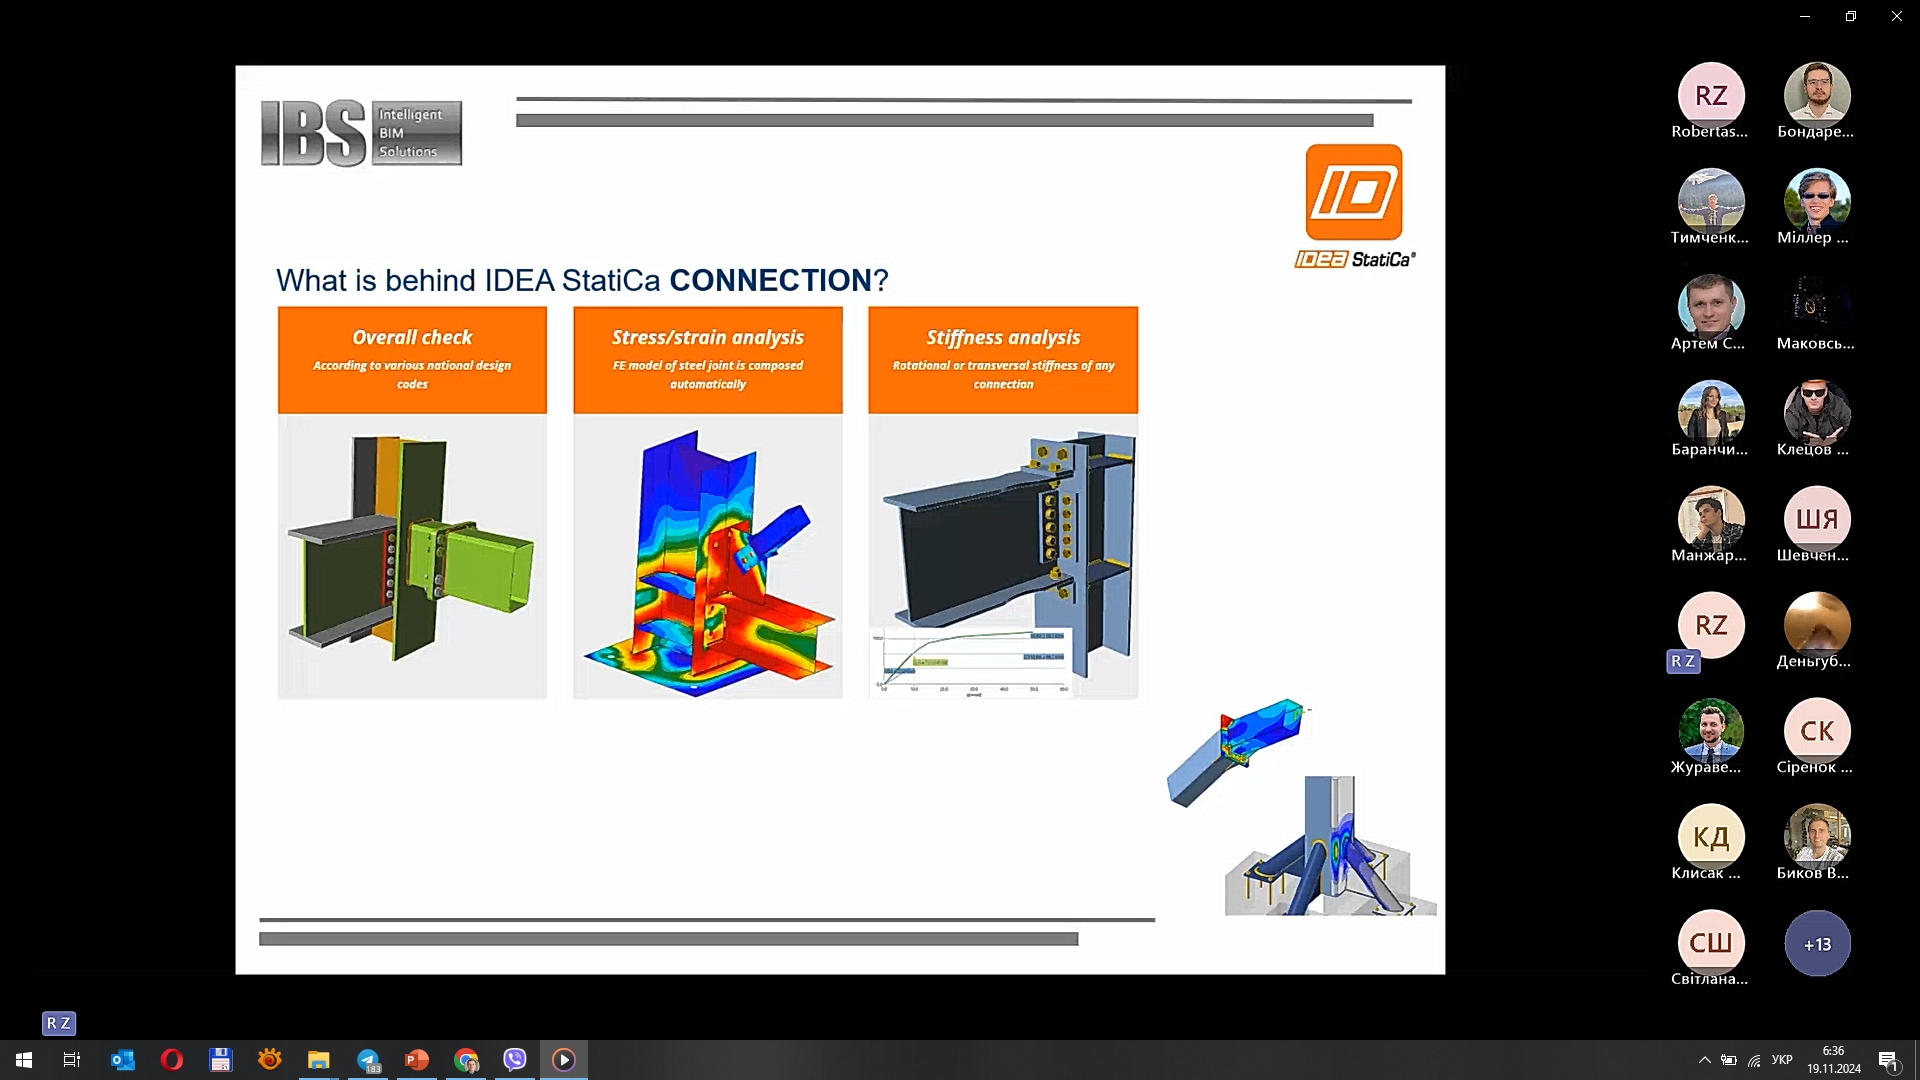Launch the Opera browser taskbar icon
Viewport: 1920px width, 1080px height.
click(x=171, y=1060)
